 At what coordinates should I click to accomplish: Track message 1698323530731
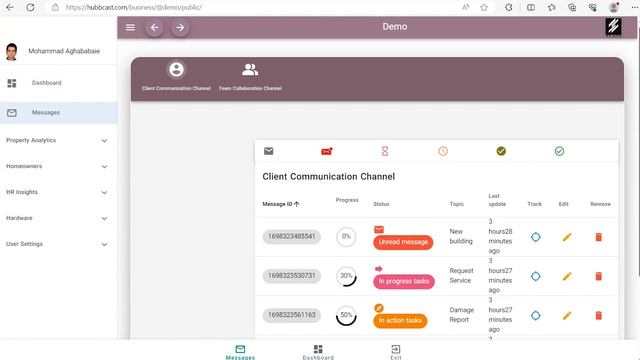coord(536,276)
